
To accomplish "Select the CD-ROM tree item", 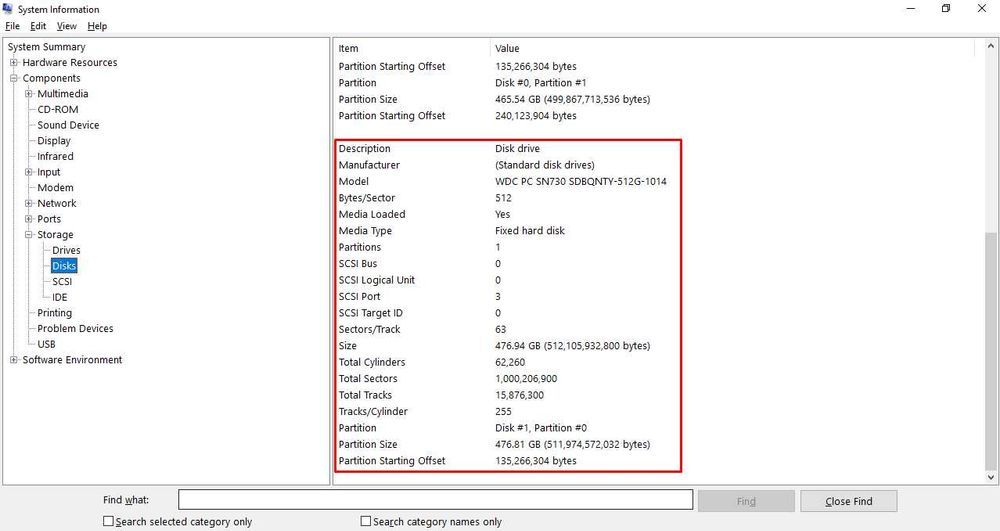I will 57,110.
